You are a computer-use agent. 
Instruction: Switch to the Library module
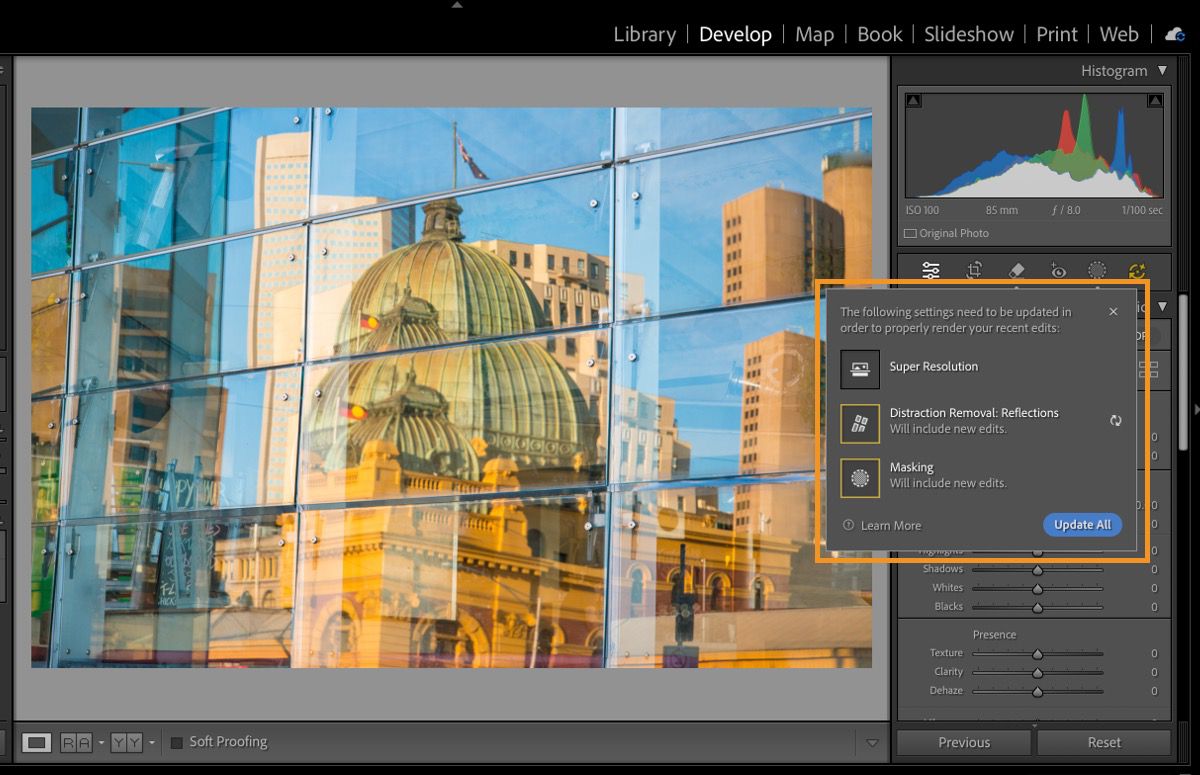coord(644,34)
